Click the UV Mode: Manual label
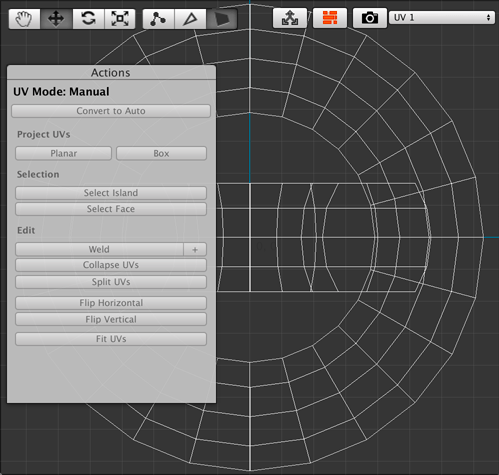 click(x=61, y=92)
